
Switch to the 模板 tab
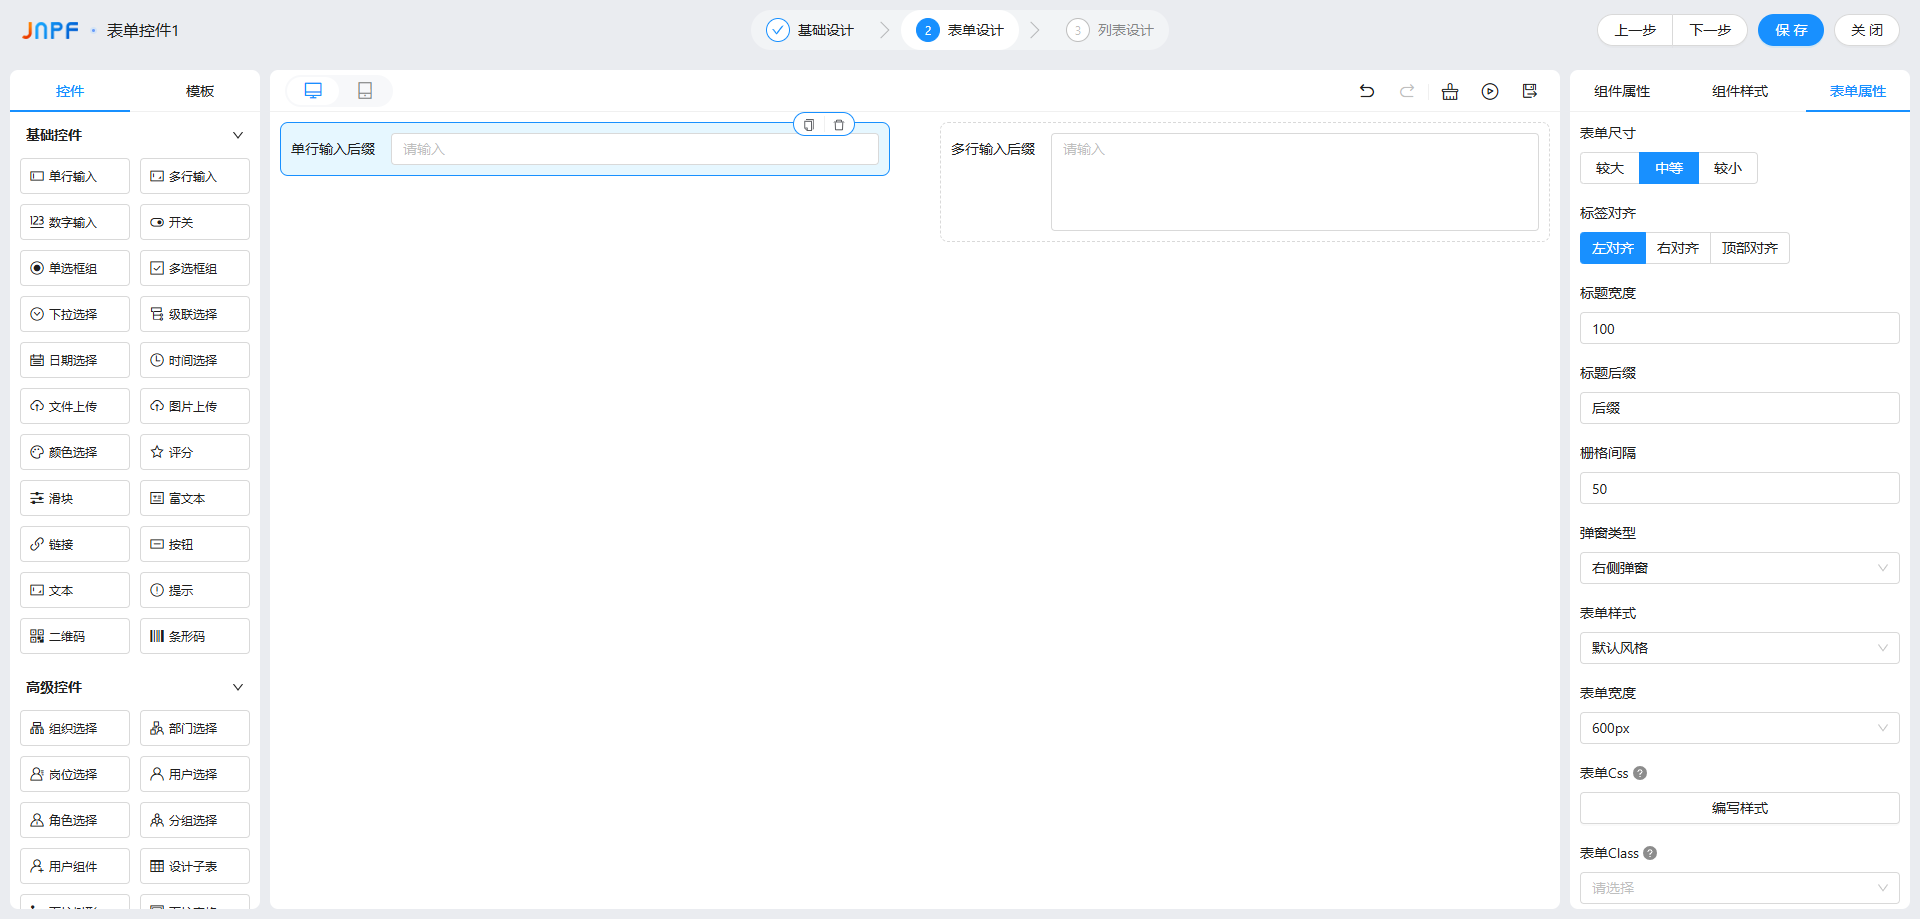200,91
